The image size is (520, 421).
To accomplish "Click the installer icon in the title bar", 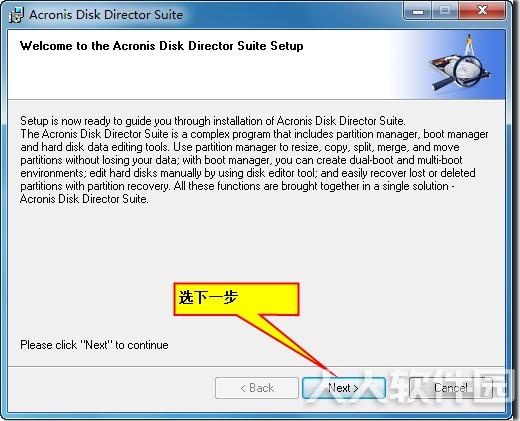I will point(17,15).
